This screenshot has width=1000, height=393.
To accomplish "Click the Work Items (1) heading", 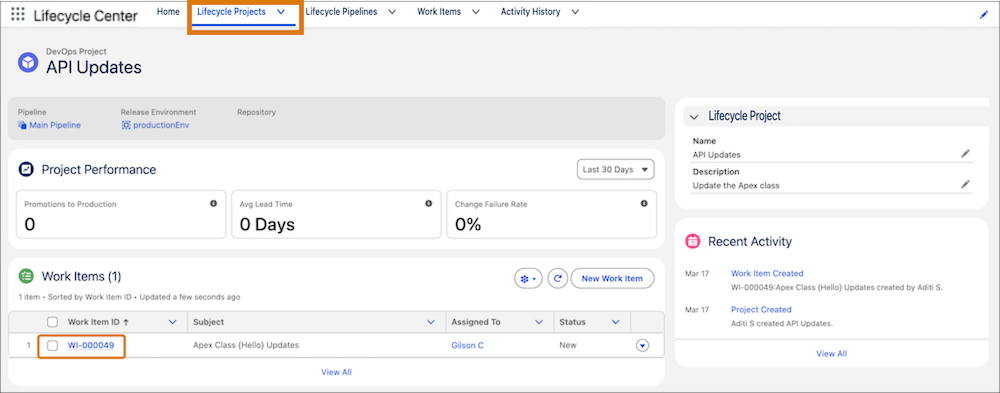I will click(x=81, y=276).
